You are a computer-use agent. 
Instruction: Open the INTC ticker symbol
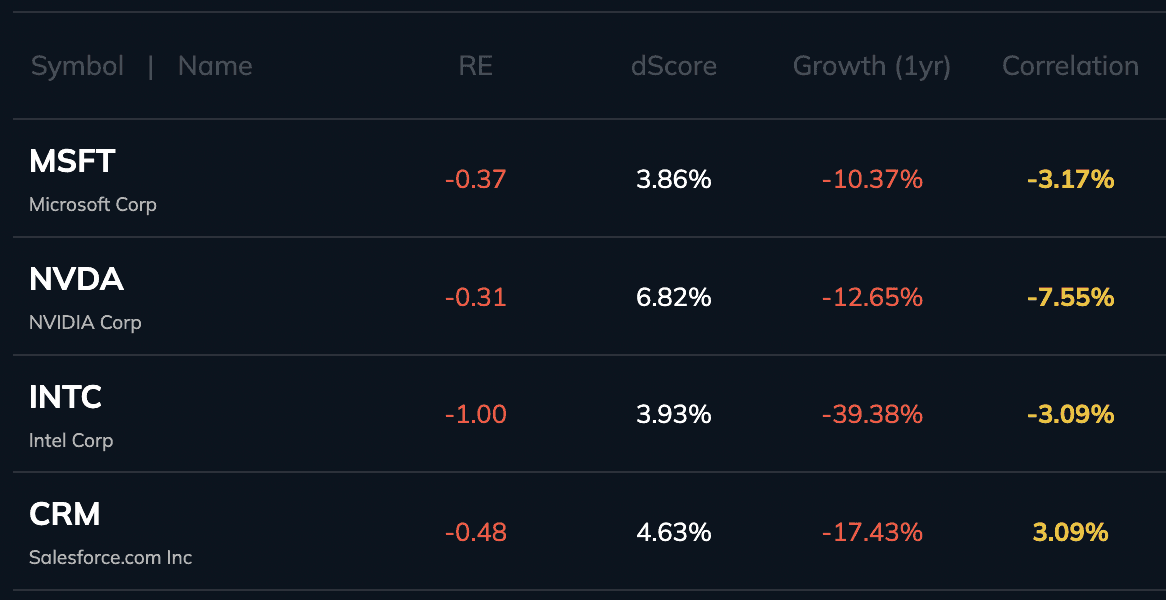click(x=66, y=398)
